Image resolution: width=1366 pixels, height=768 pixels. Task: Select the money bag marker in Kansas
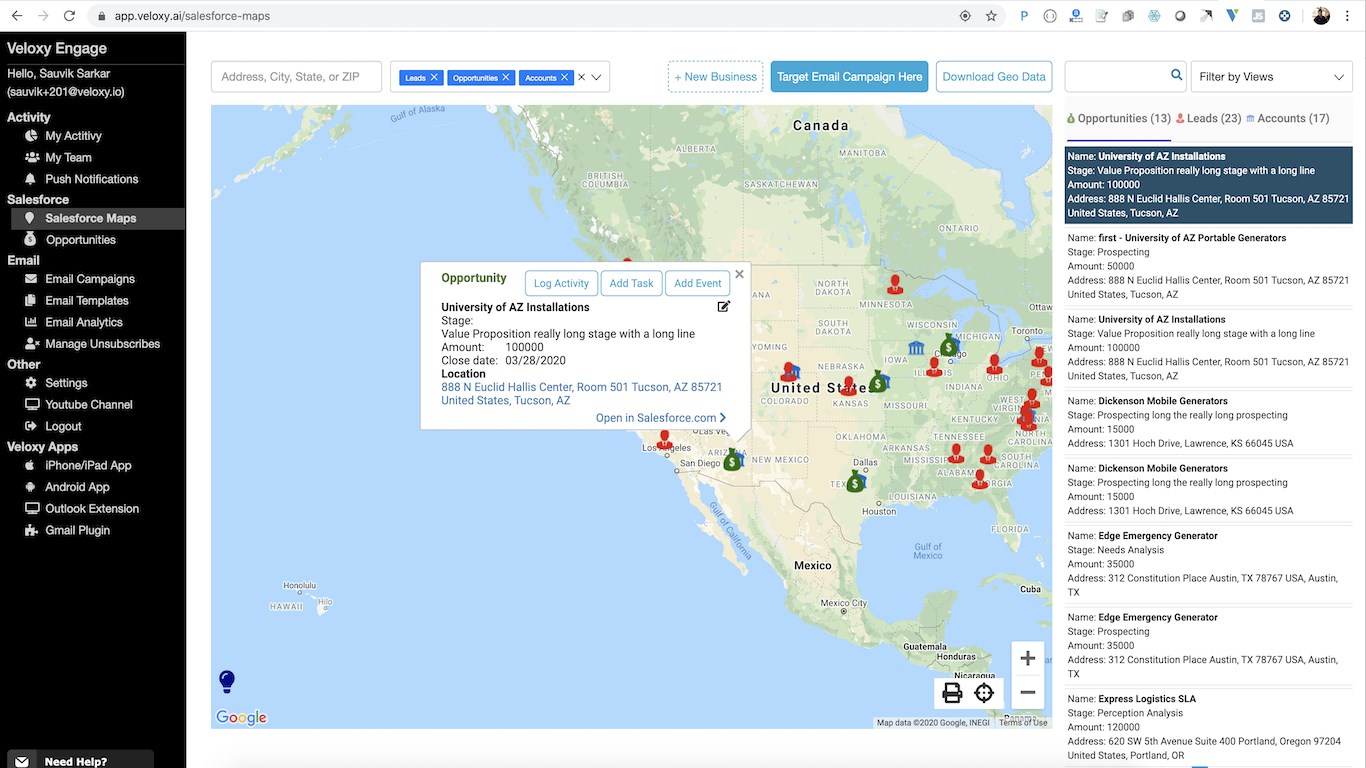[x=878, y=382]
